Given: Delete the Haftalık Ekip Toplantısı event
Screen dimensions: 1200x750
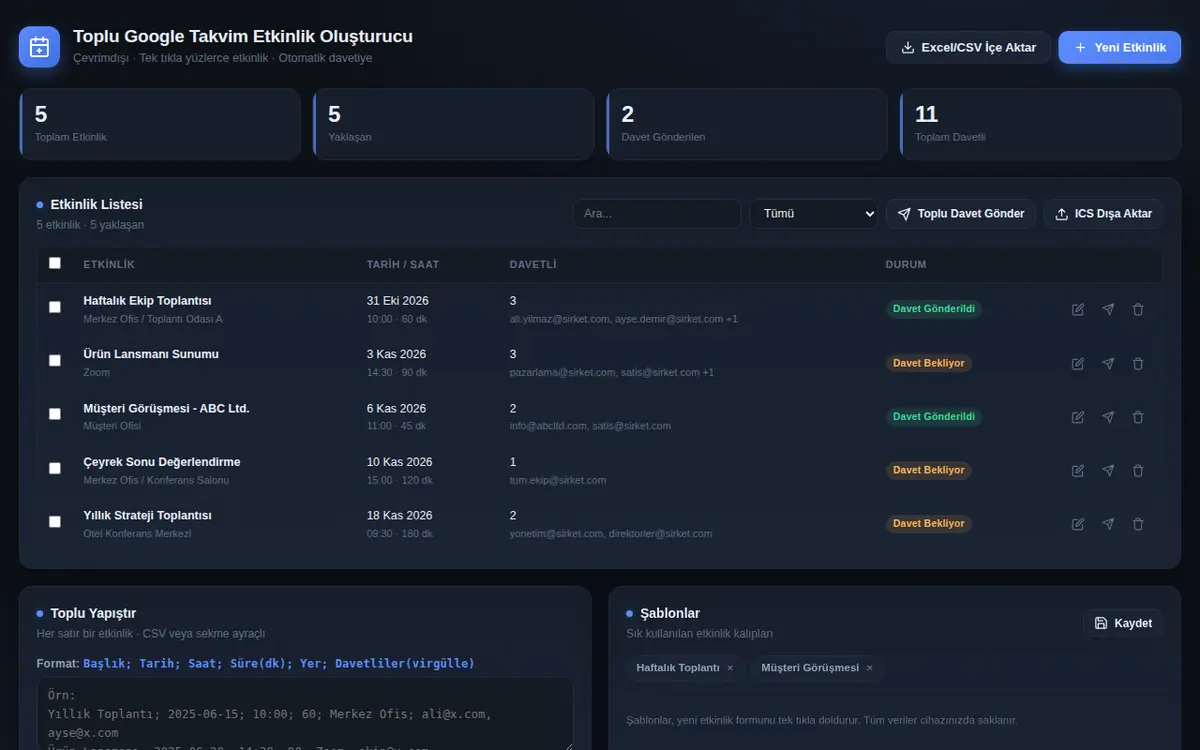Looking at the screenshot, I should point(1138,310).
